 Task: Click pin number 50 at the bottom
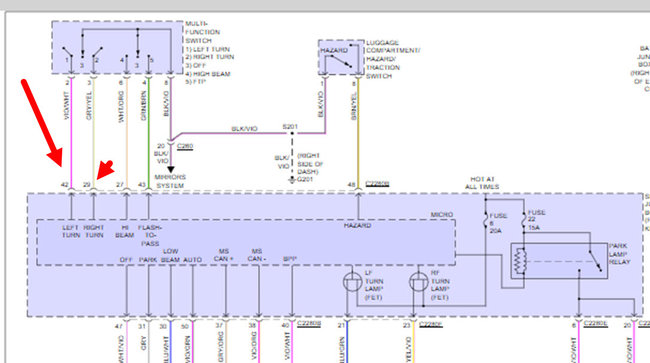pos(185,327)
